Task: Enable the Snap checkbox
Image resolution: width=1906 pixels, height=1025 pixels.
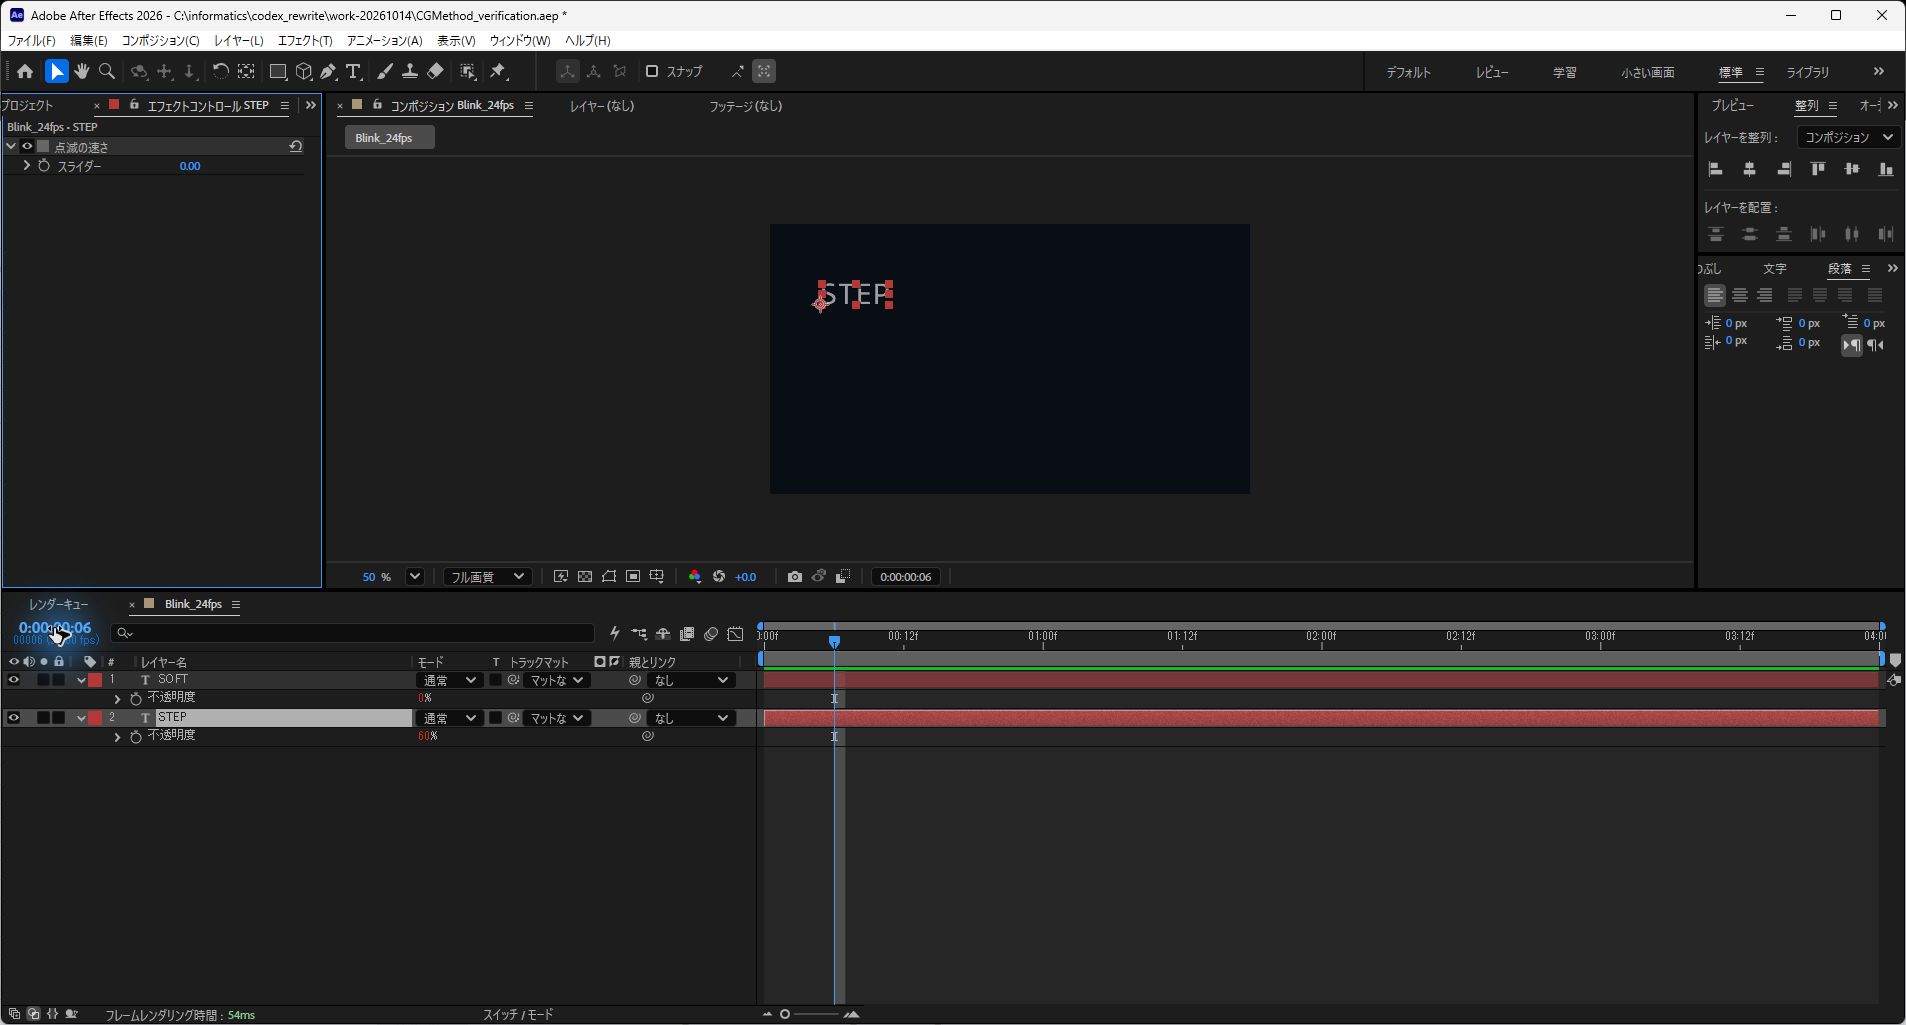Action: [x=652, y=72]
